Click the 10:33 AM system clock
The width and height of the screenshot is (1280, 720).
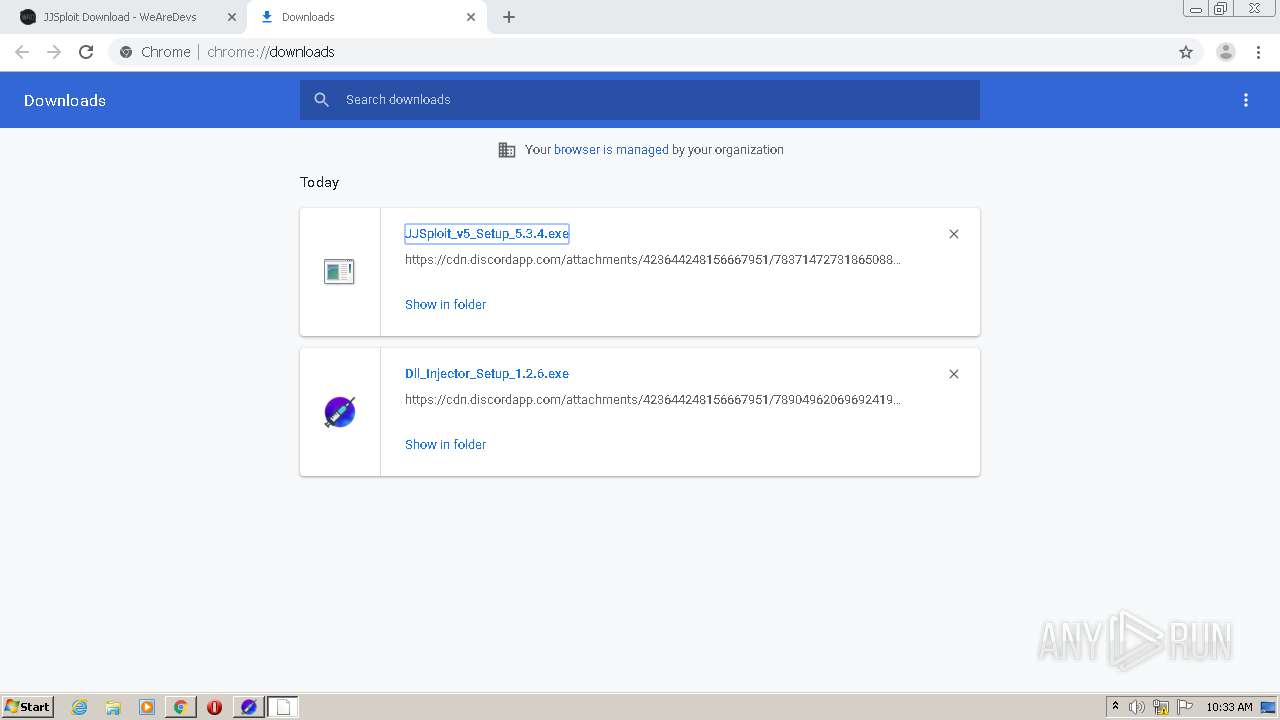point(1229,707)
